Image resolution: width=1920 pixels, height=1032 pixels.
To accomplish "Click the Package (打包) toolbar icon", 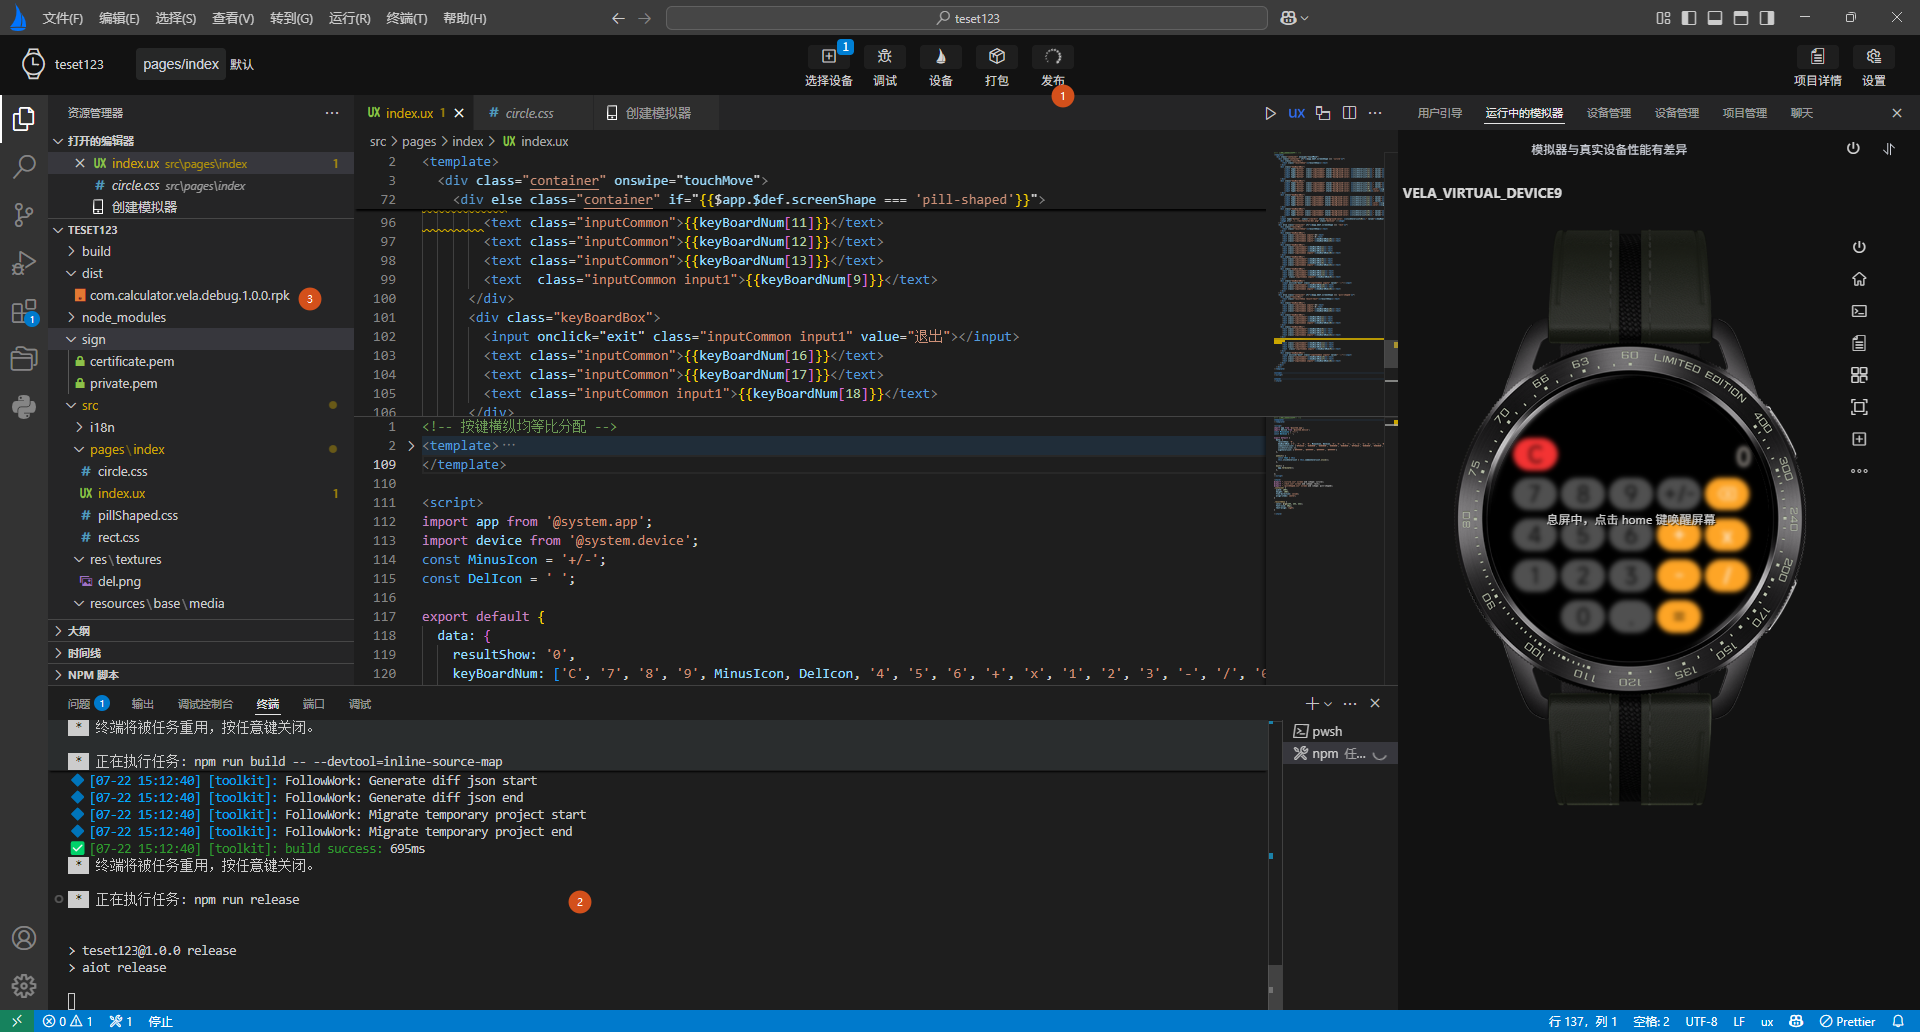I will 996,58.
